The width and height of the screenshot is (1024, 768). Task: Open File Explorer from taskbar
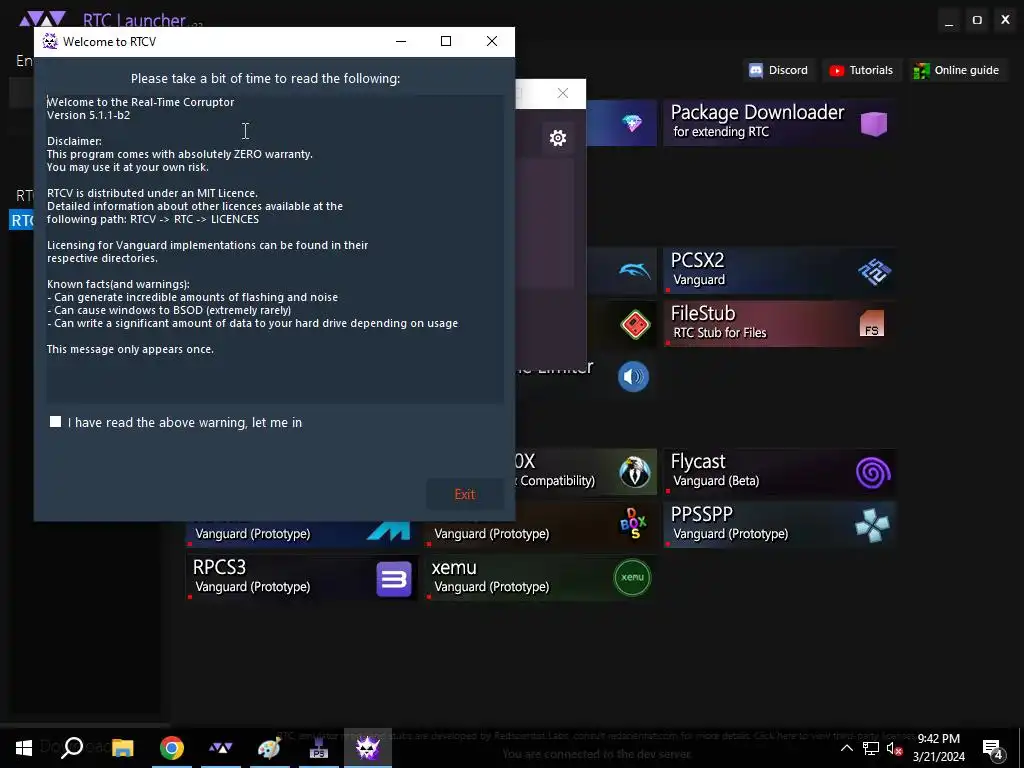point(122,748)
